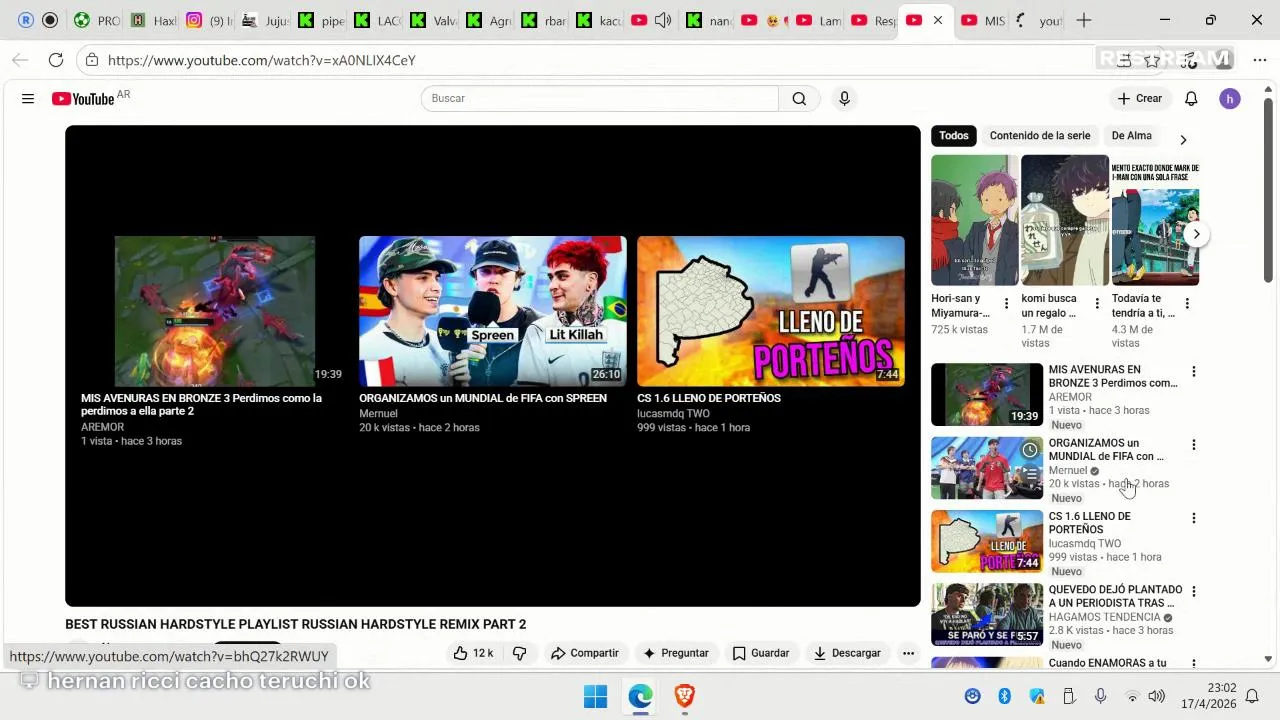Click the video title BEST RUSSIAN HARDSTYLE PLAYLIST
This screenshot has height=720, width=1280.
(x=295, y=624)
